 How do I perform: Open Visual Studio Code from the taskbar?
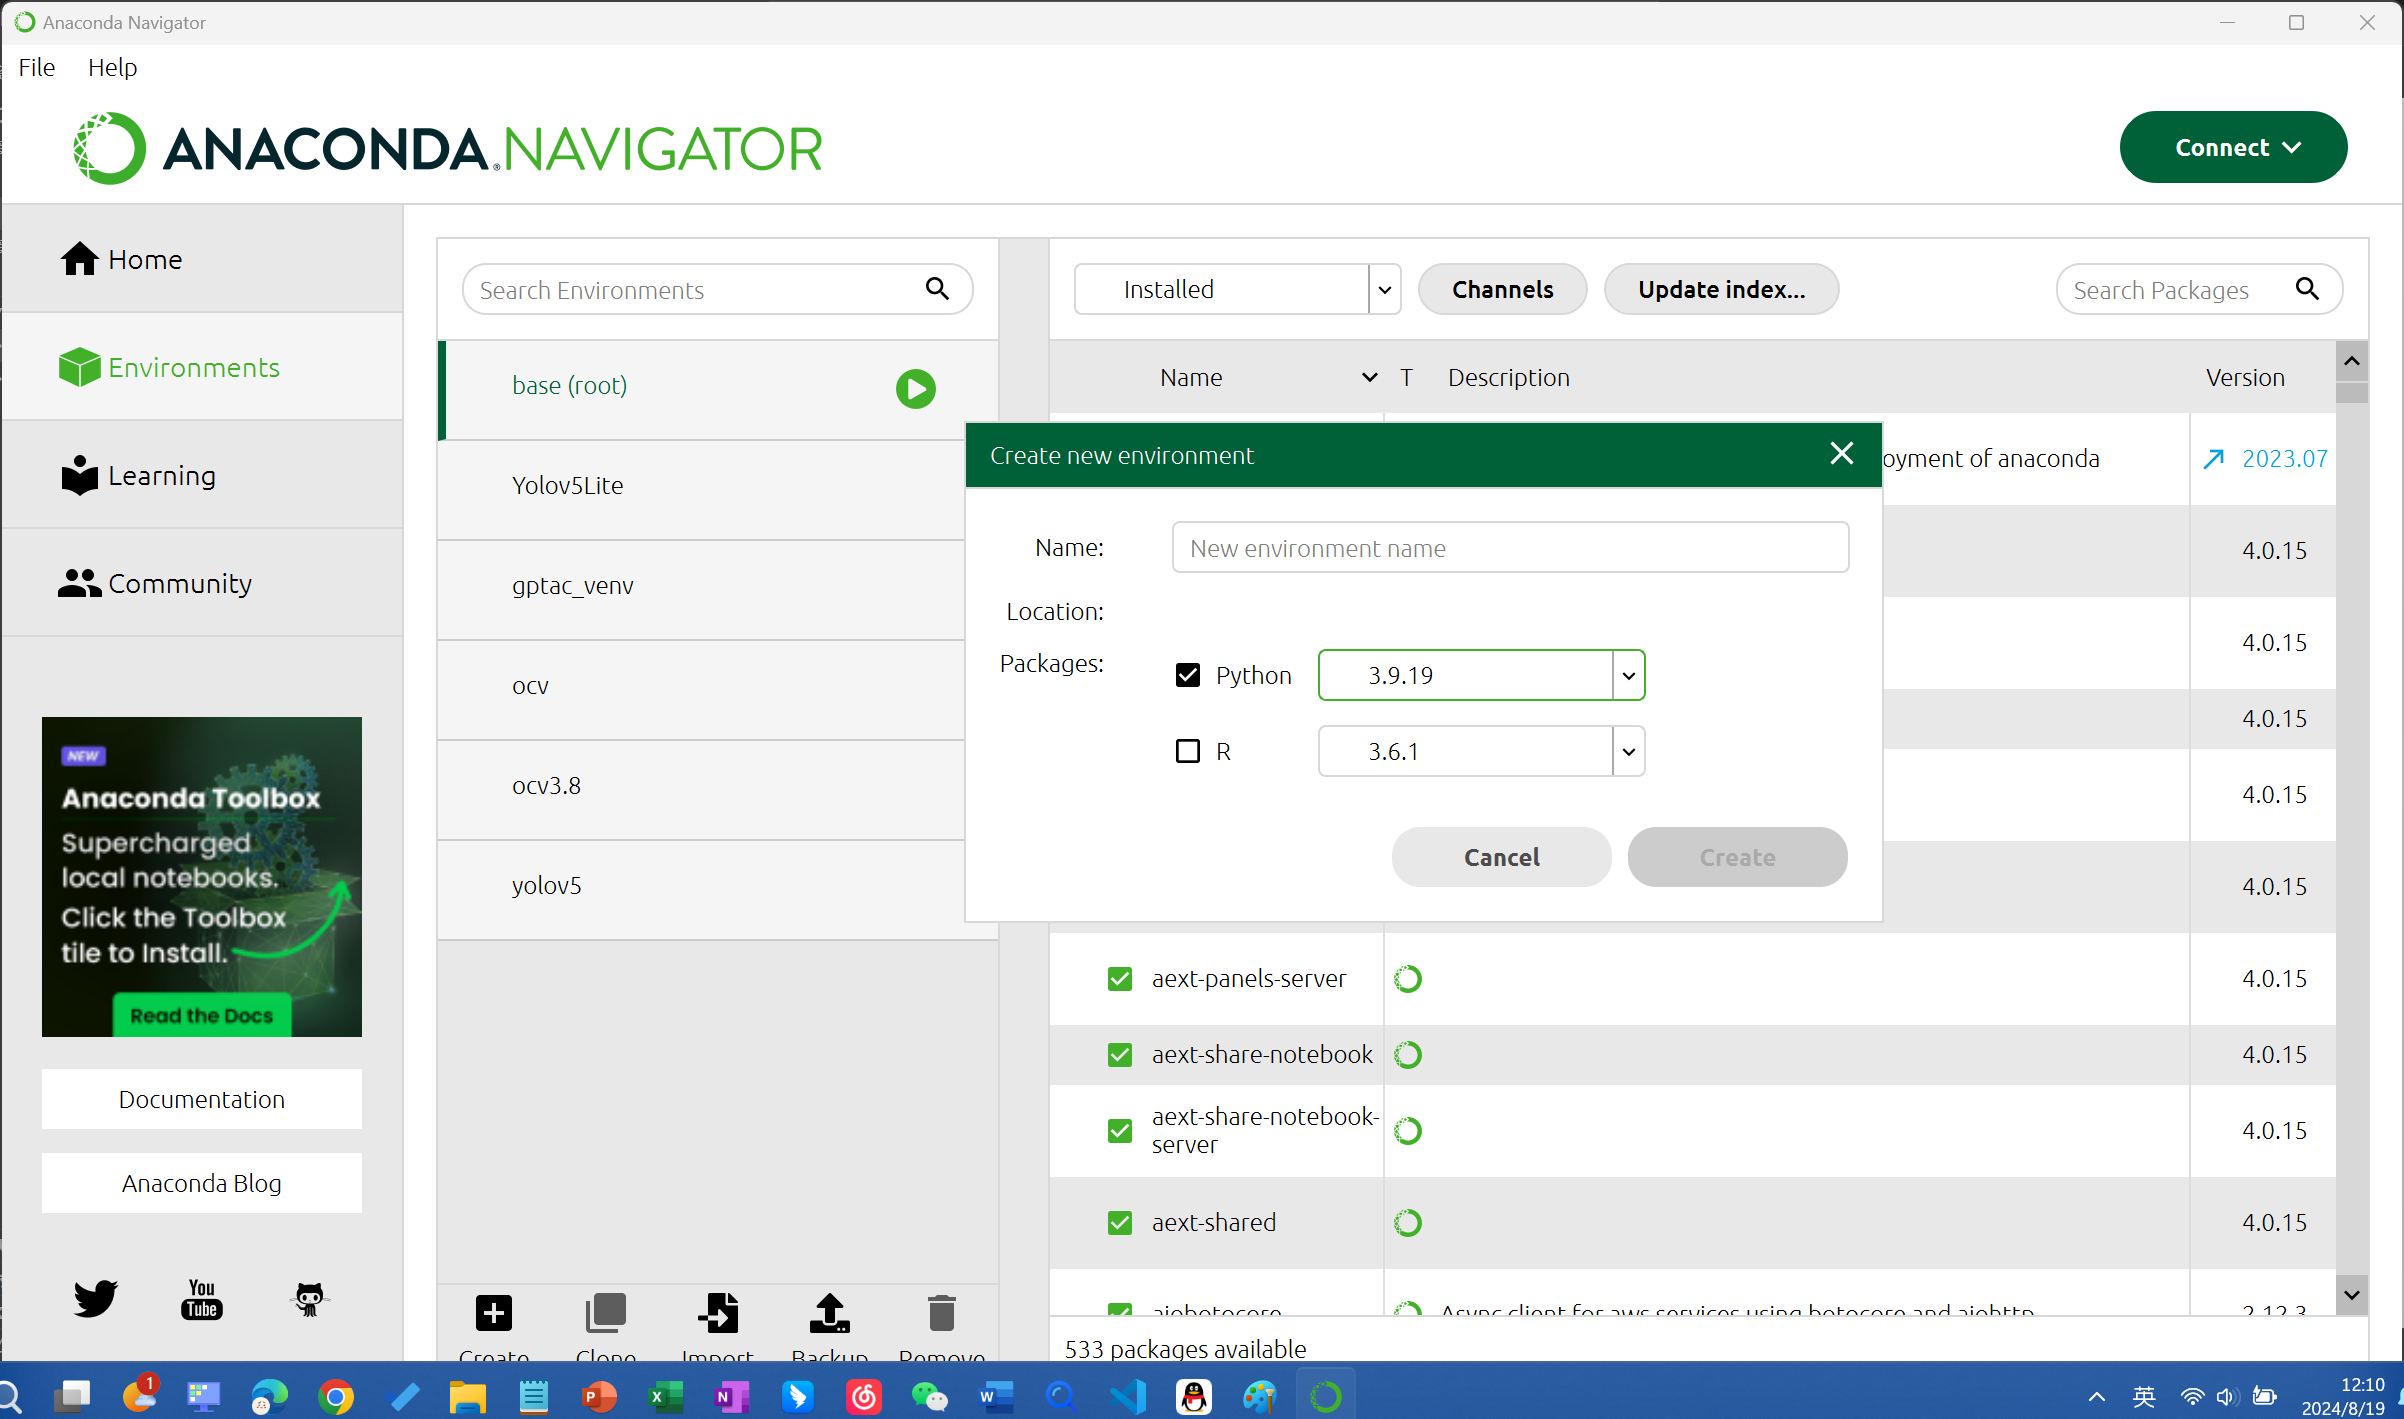pyautogui.click(x=1128, y=1396)
